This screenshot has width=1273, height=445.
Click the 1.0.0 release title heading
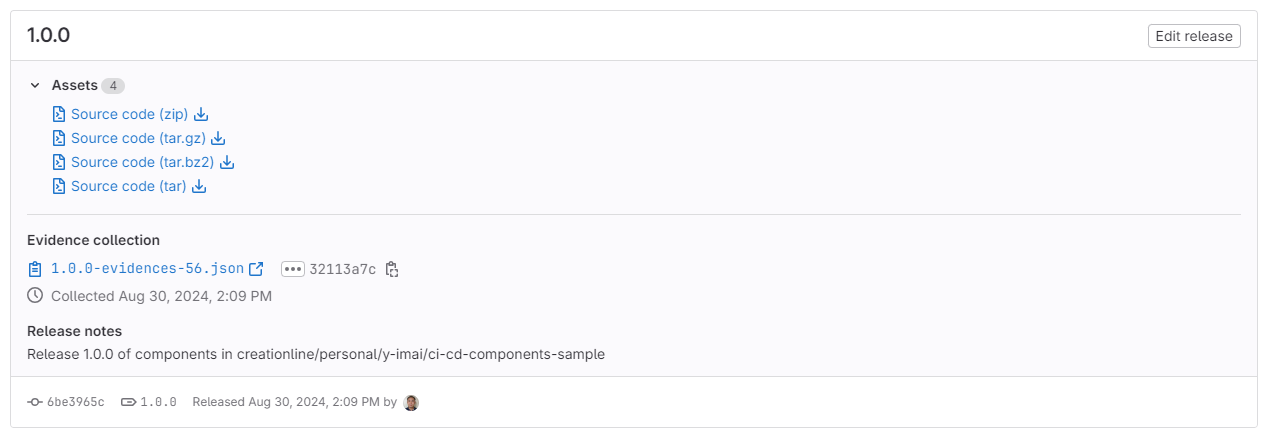(48, 35)
